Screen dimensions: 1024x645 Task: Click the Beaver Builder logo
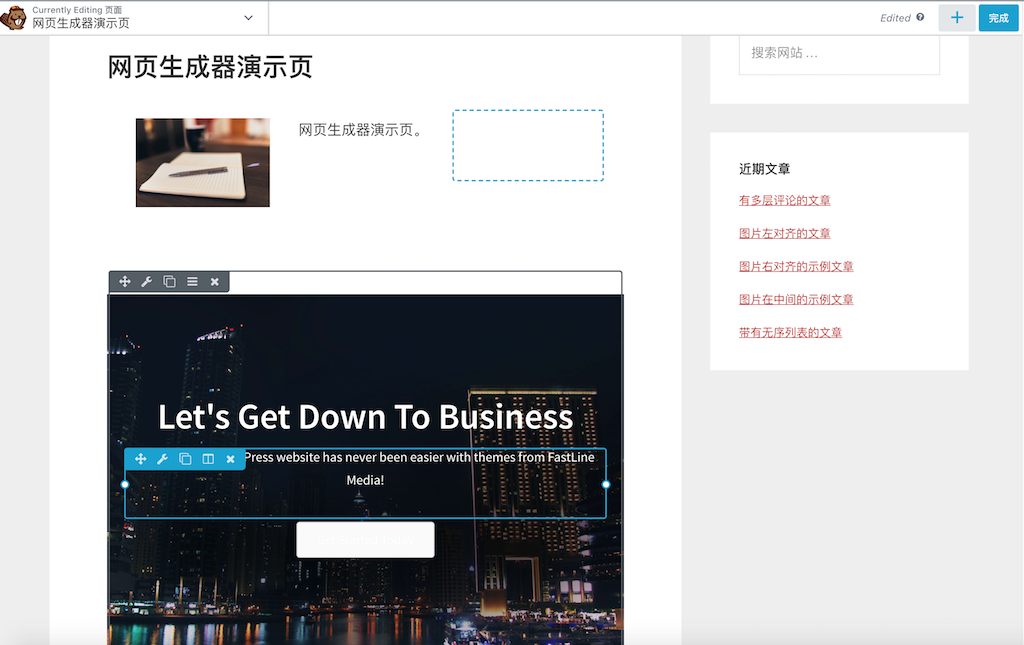[x=14, y=17]
